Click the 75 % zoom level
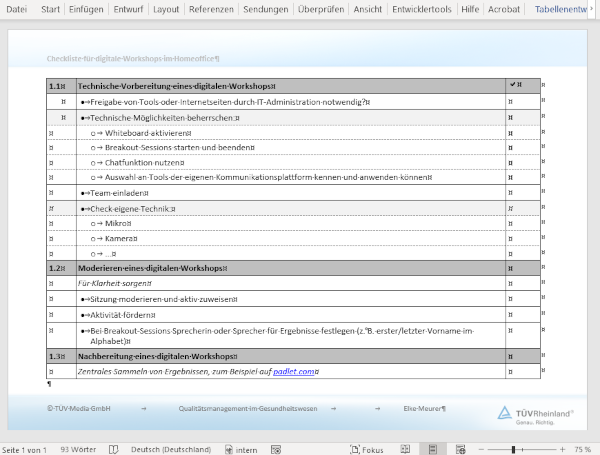Image resolution: width=600 pixels, height=455 pixels. click(x=583, y=450)
